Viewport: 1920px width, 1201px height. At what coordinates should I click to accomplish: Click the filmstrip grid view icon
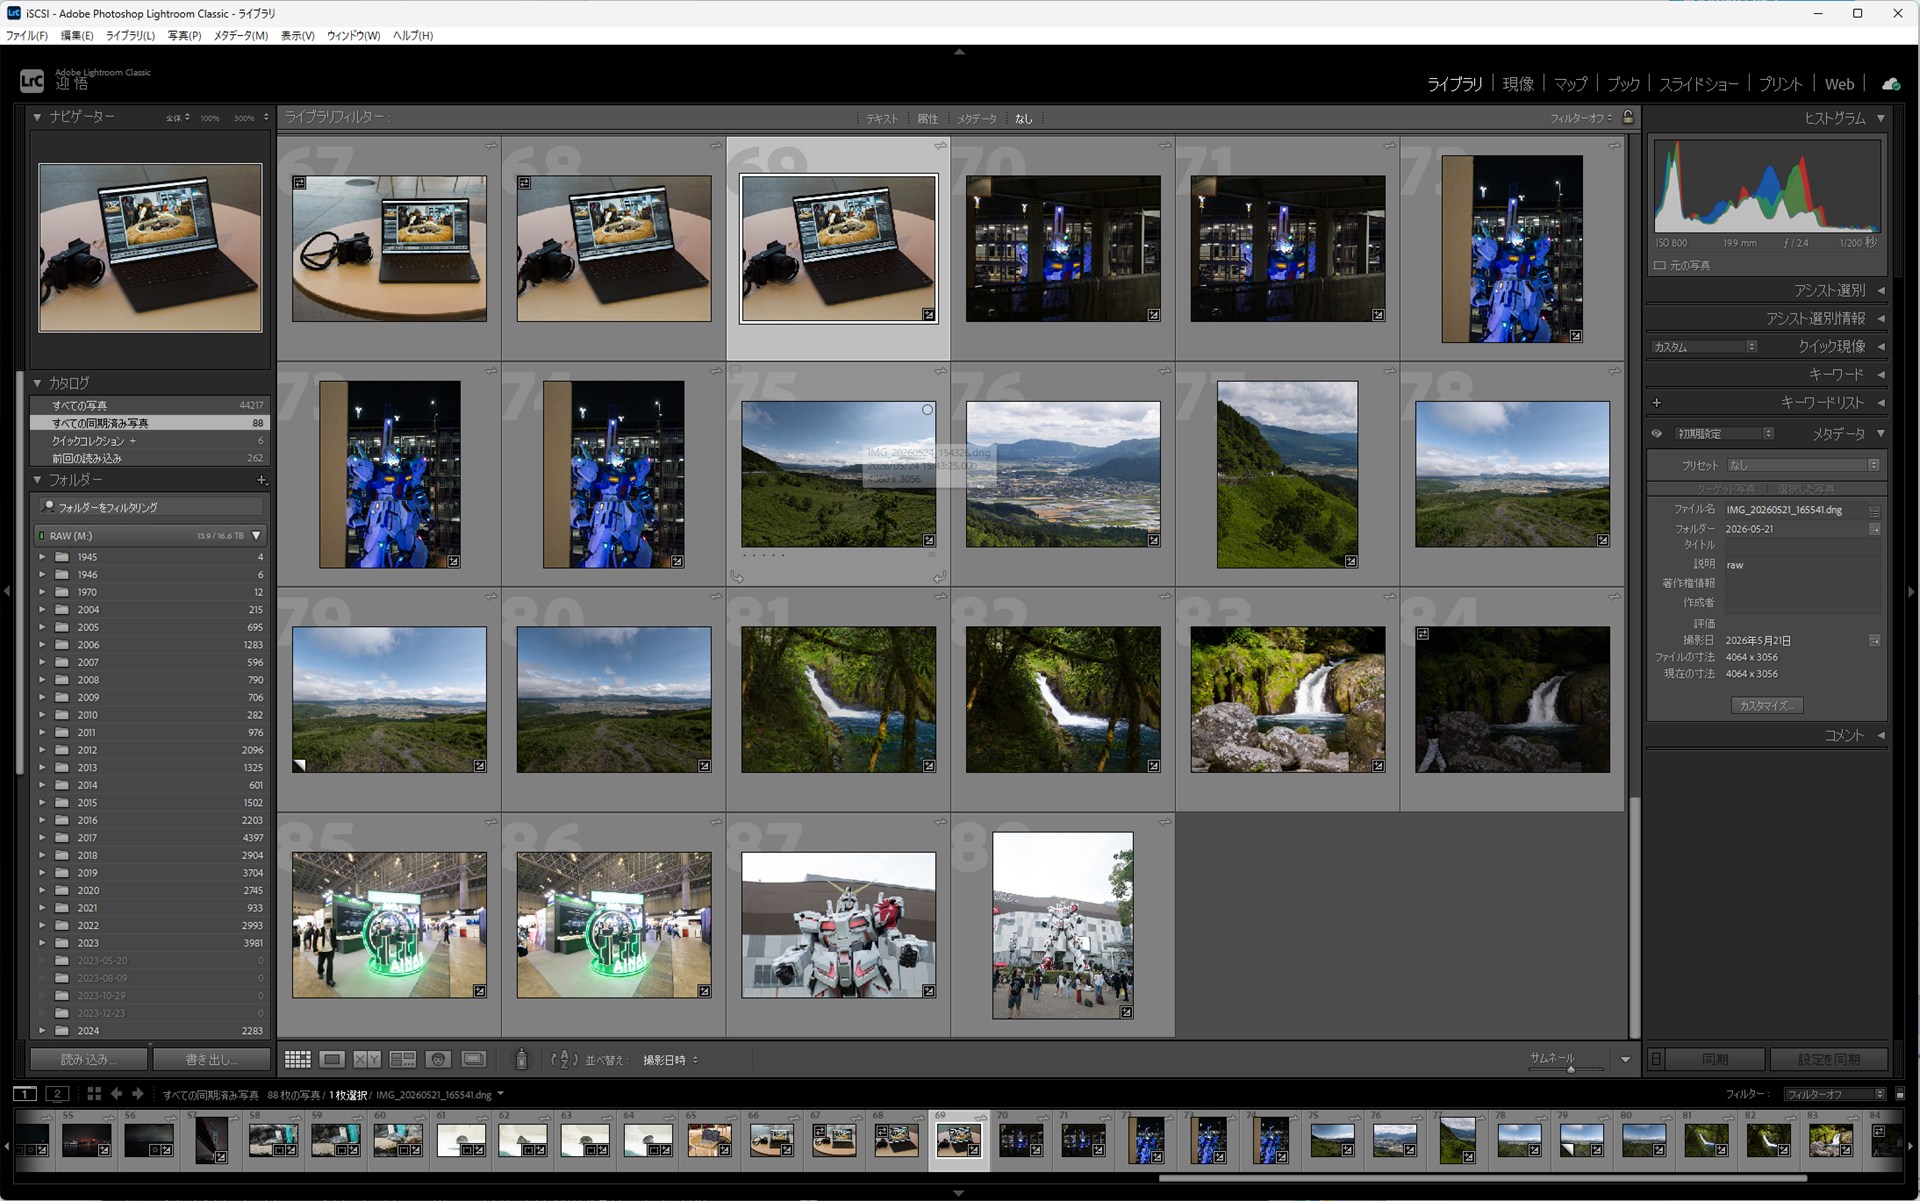94,1094
